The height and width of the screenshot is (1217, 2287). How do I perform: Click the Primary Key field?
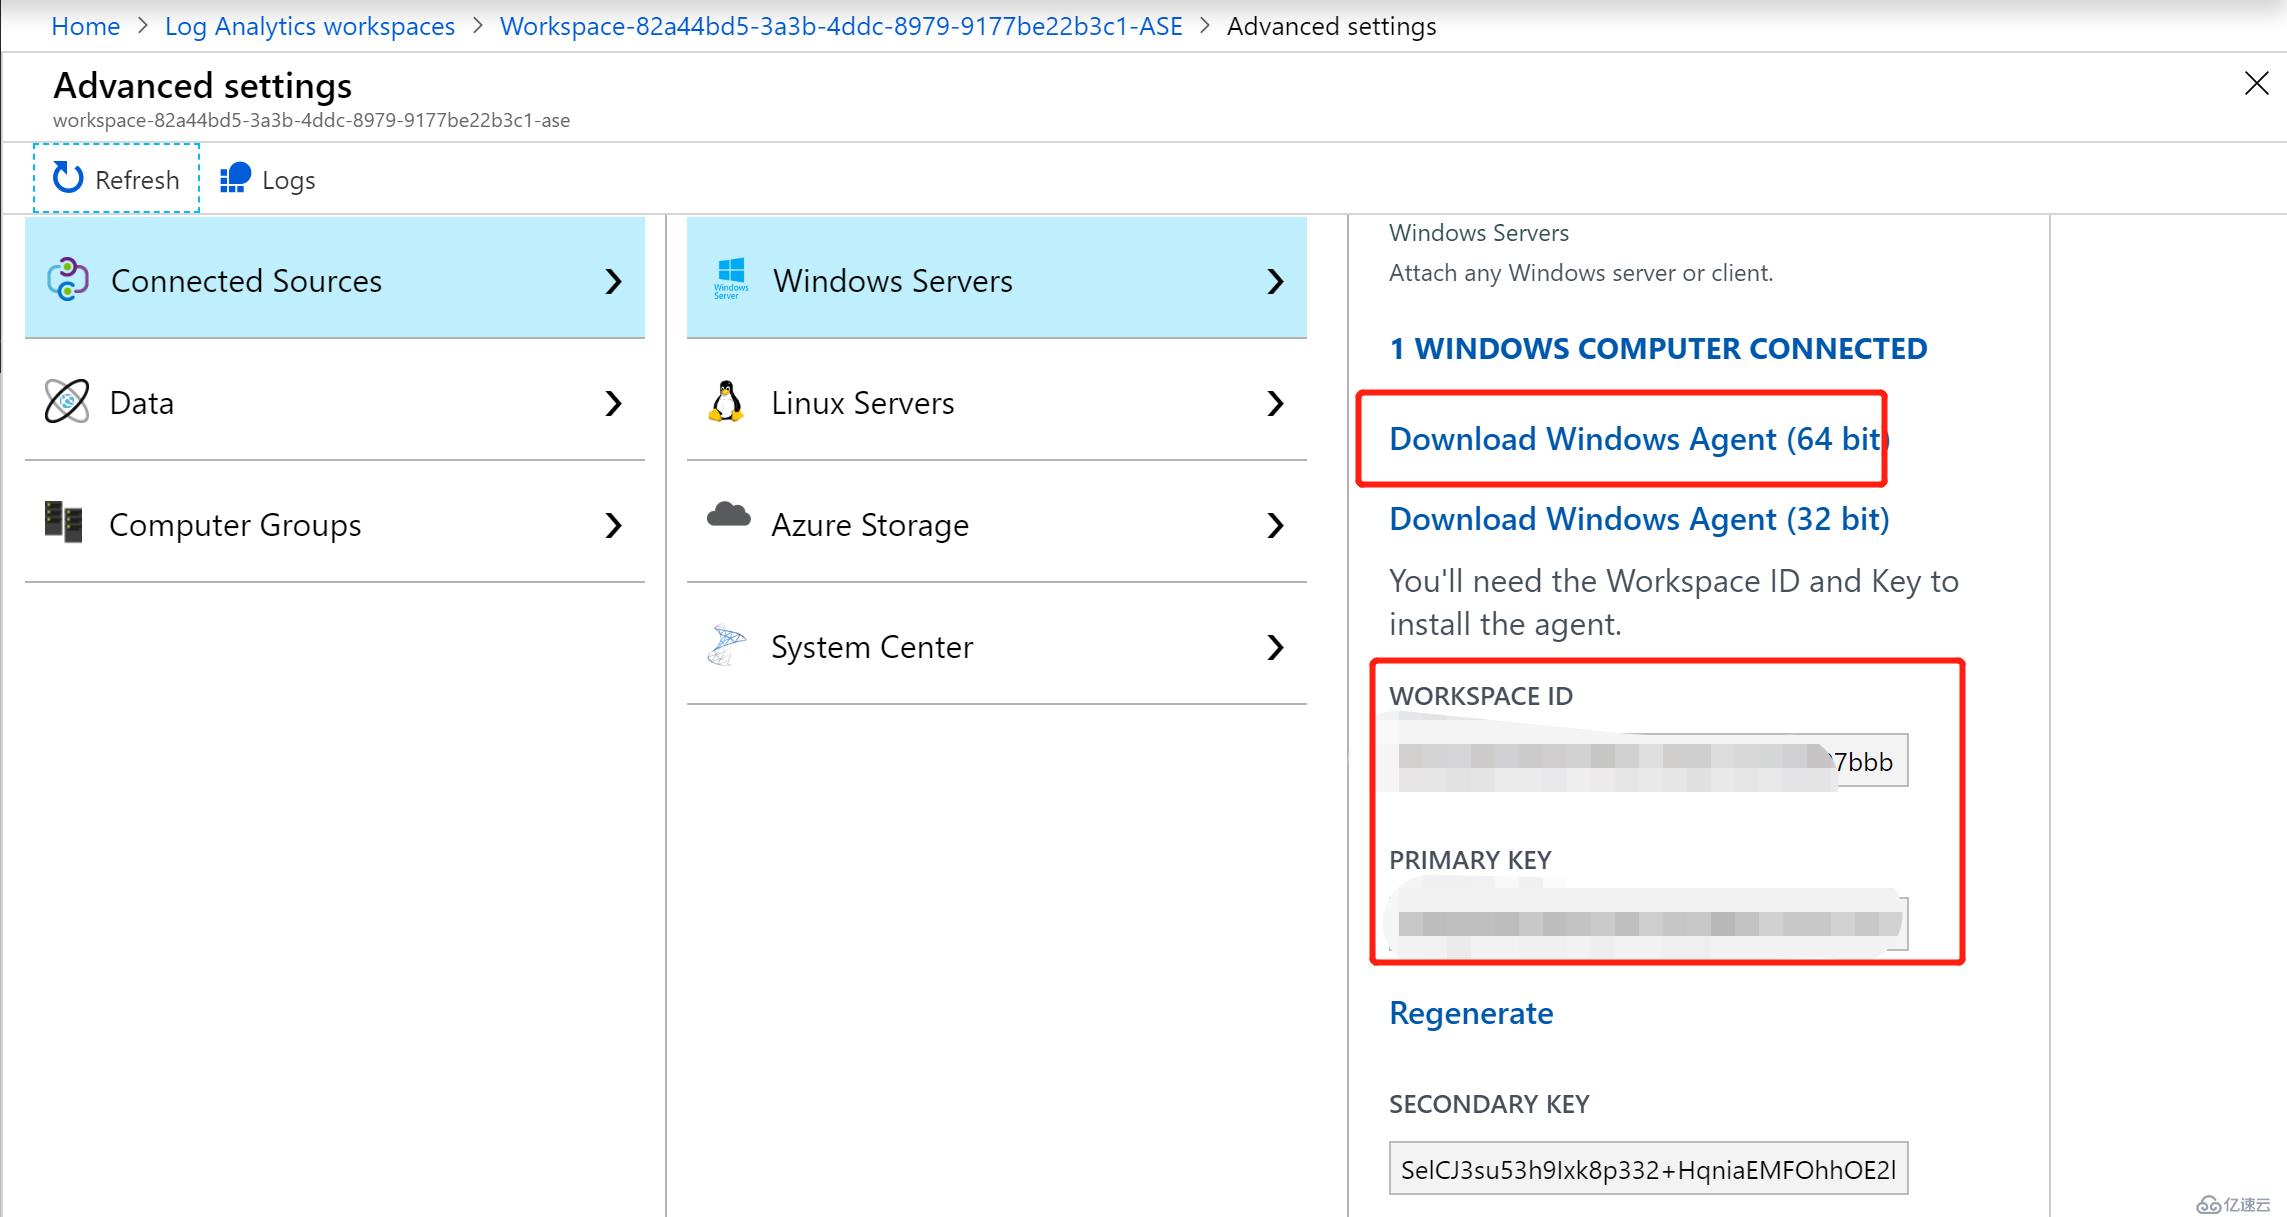(x=1648, y=924)
